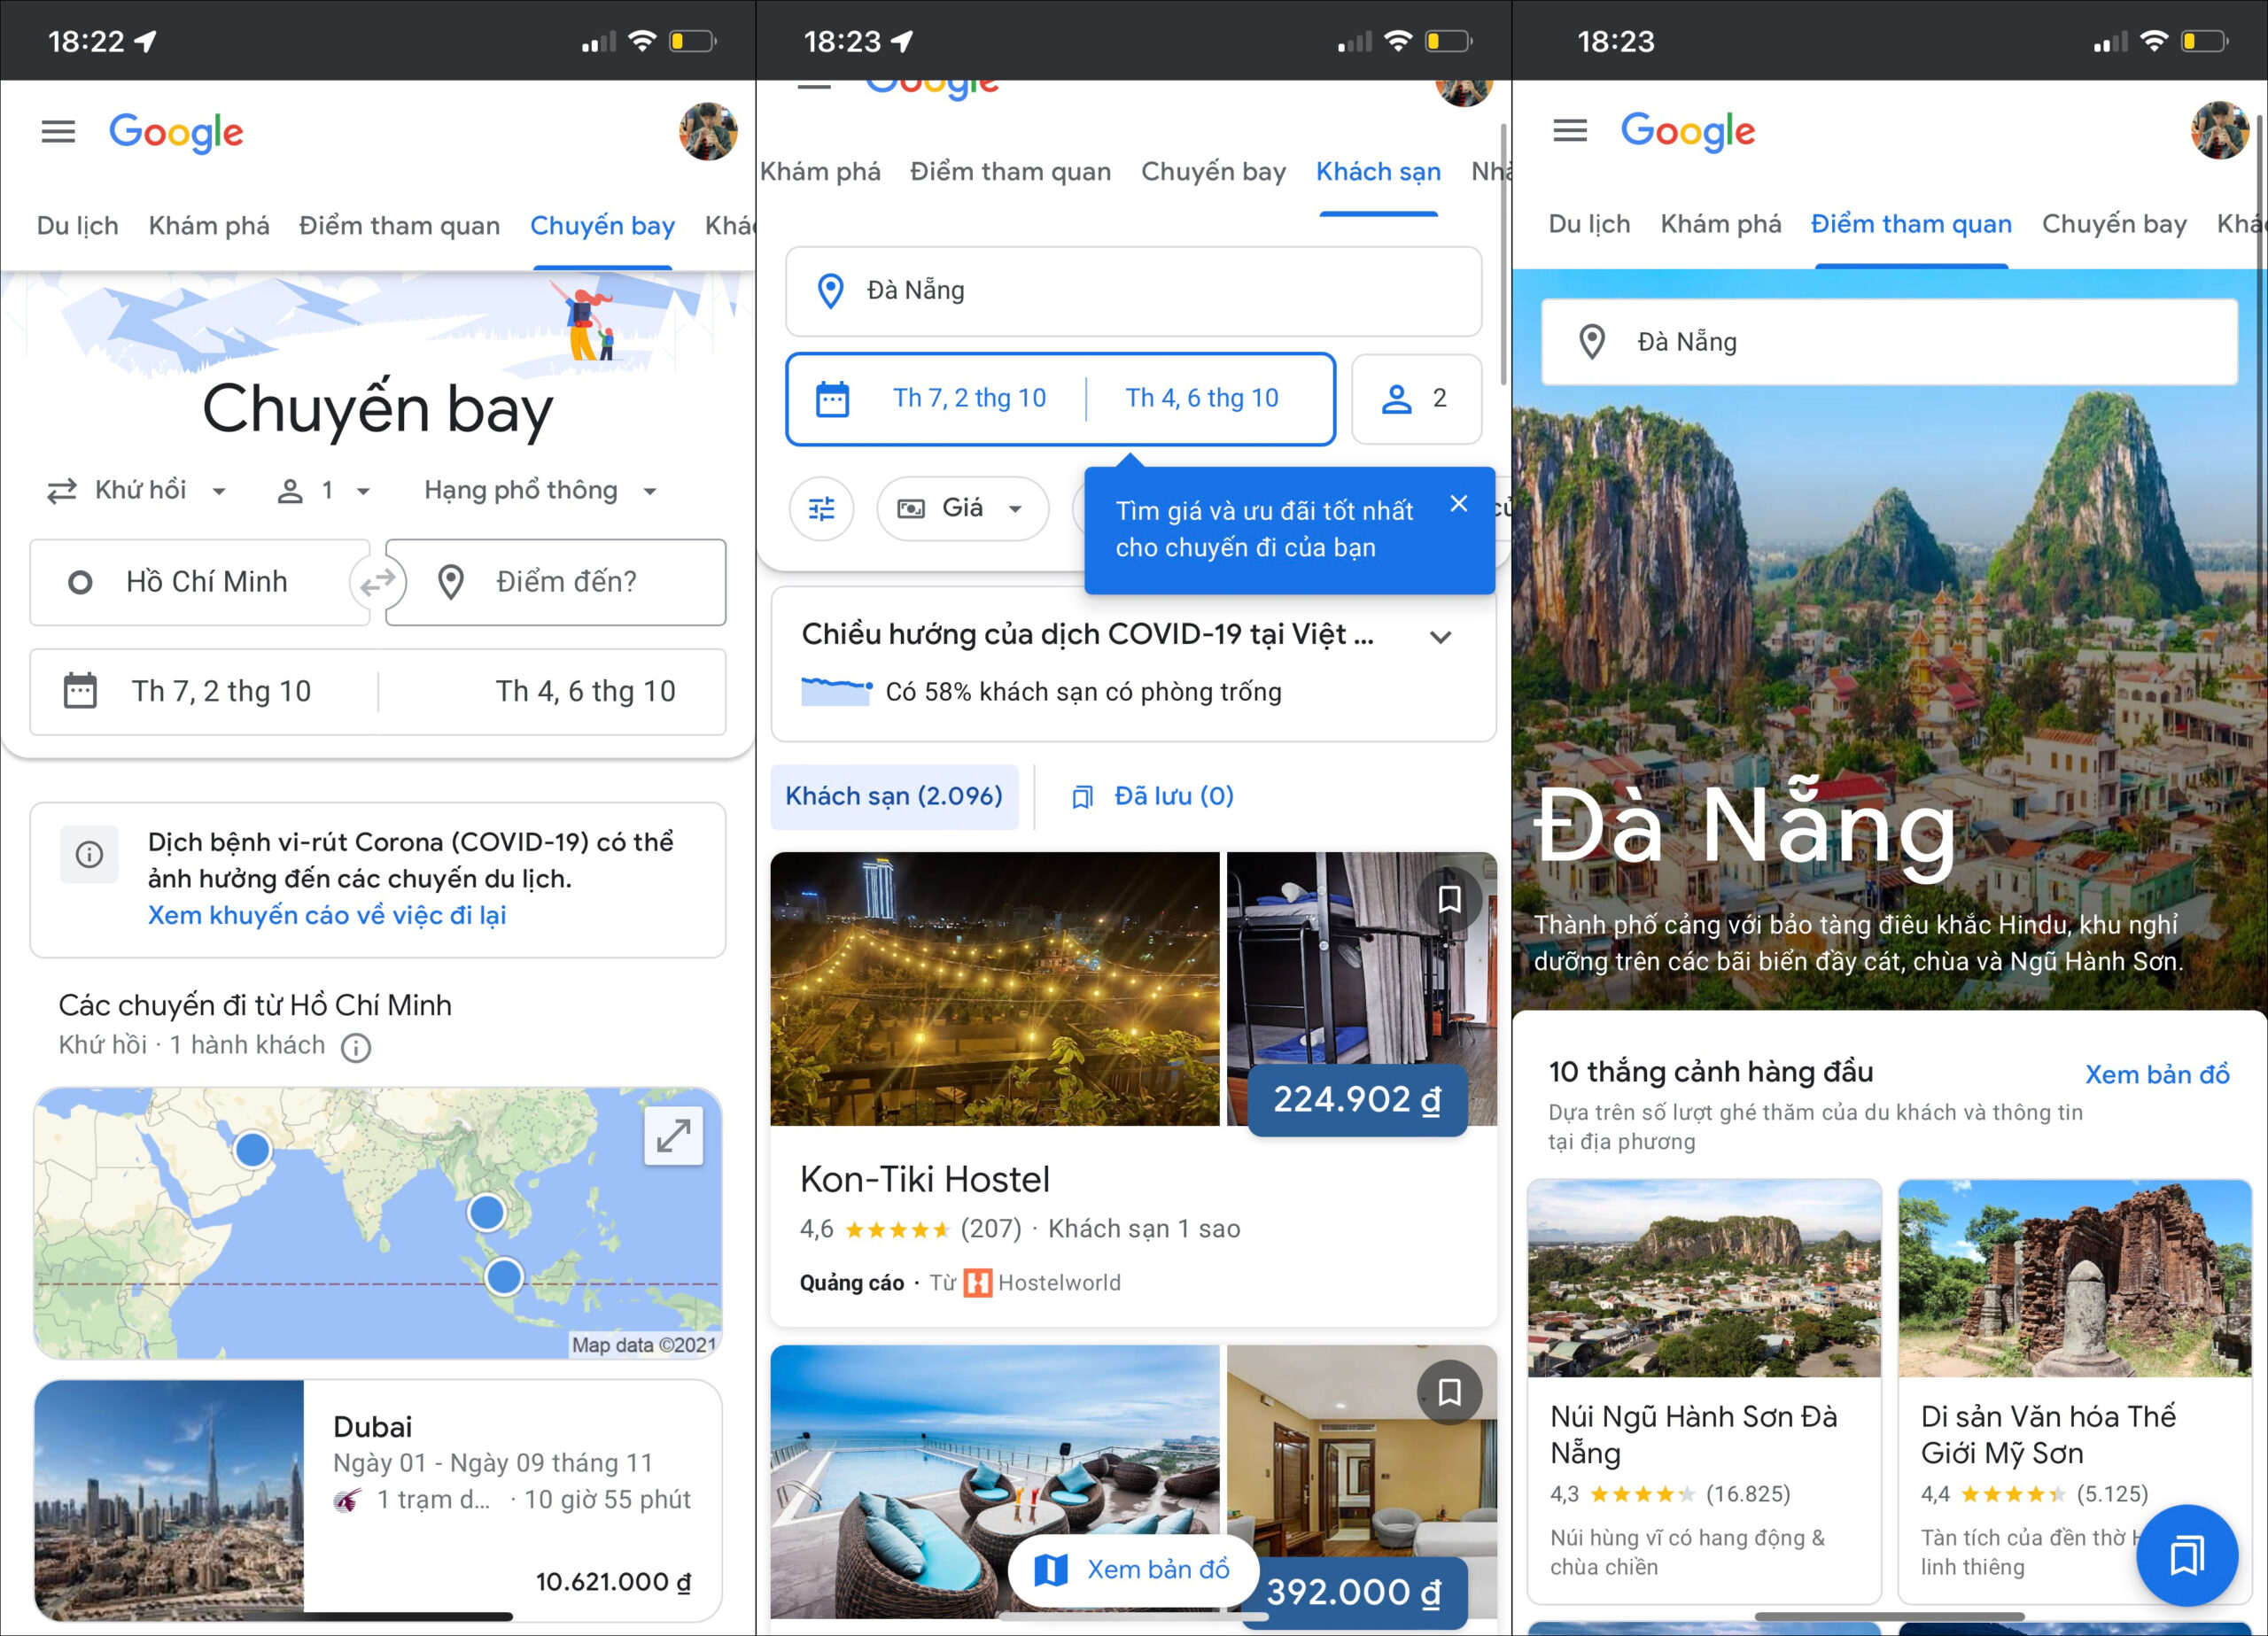2268x1636 pixels.
Task: Select 'Chuyến bay' tab in hotels screen
Action: pos(1213,172)
